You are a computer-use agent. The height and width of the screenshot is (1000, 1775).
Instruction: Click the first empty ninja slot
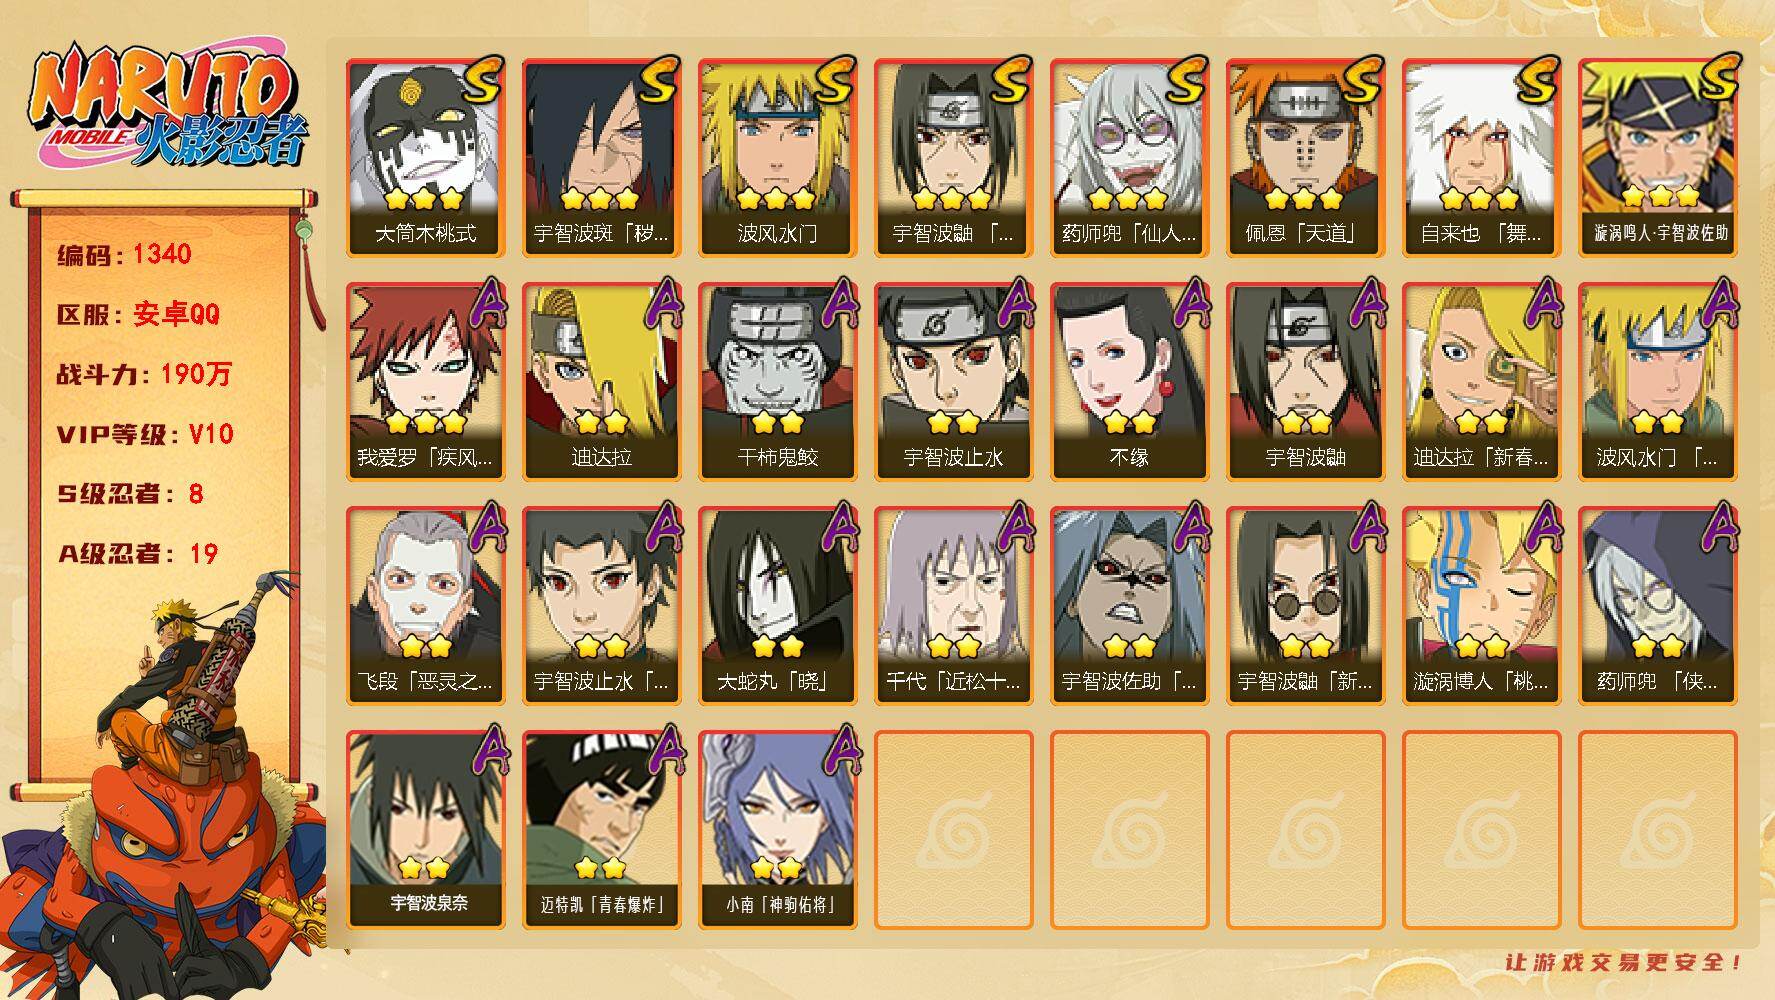pos(953,830)
